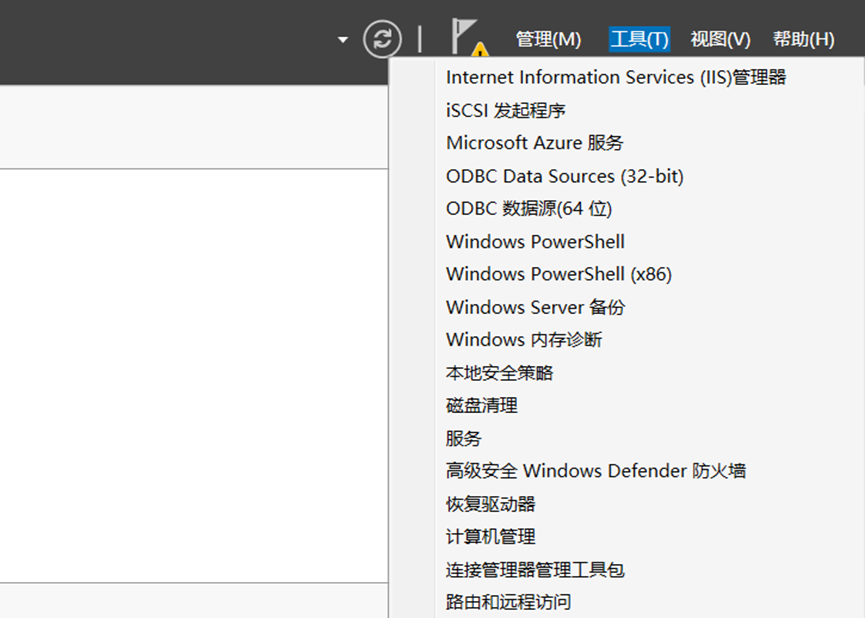
Task: Expand the small dropdown arrow beside refresh
Action: coord(343,40)
